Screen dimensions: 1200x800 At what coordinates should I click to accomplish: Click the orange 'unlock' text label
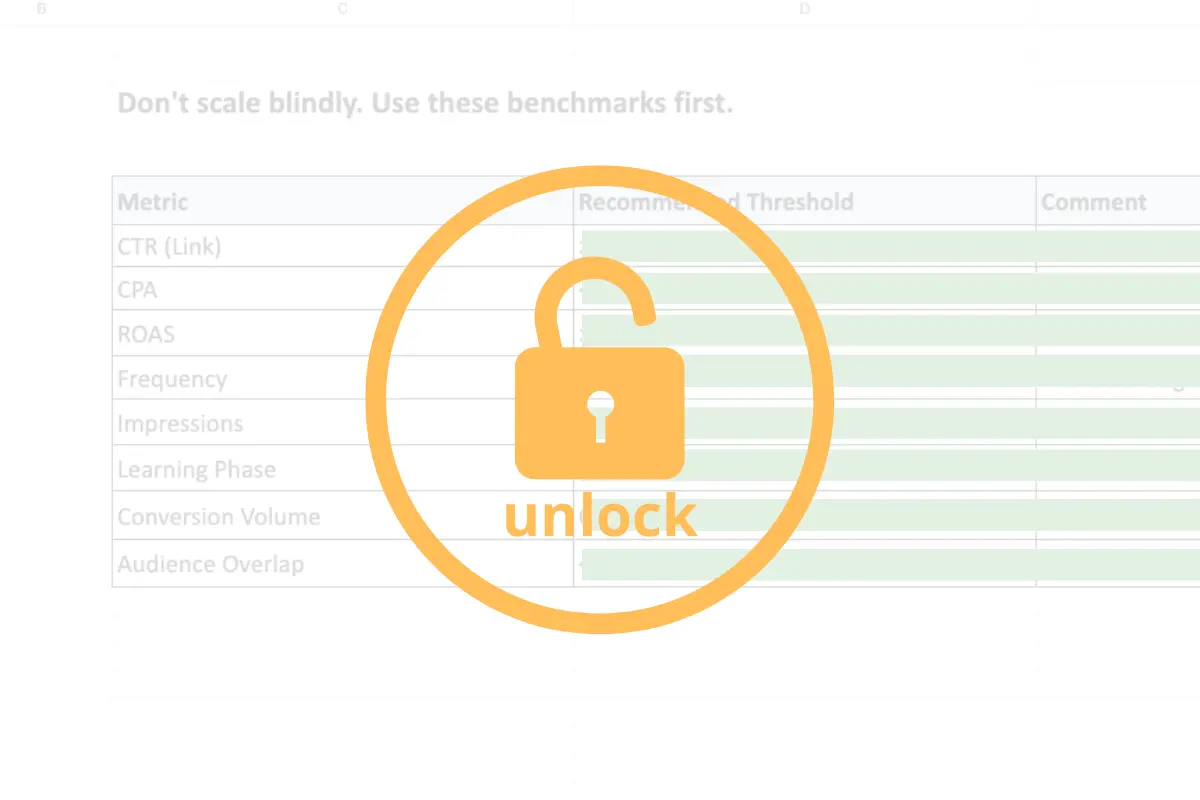[600, 516]
